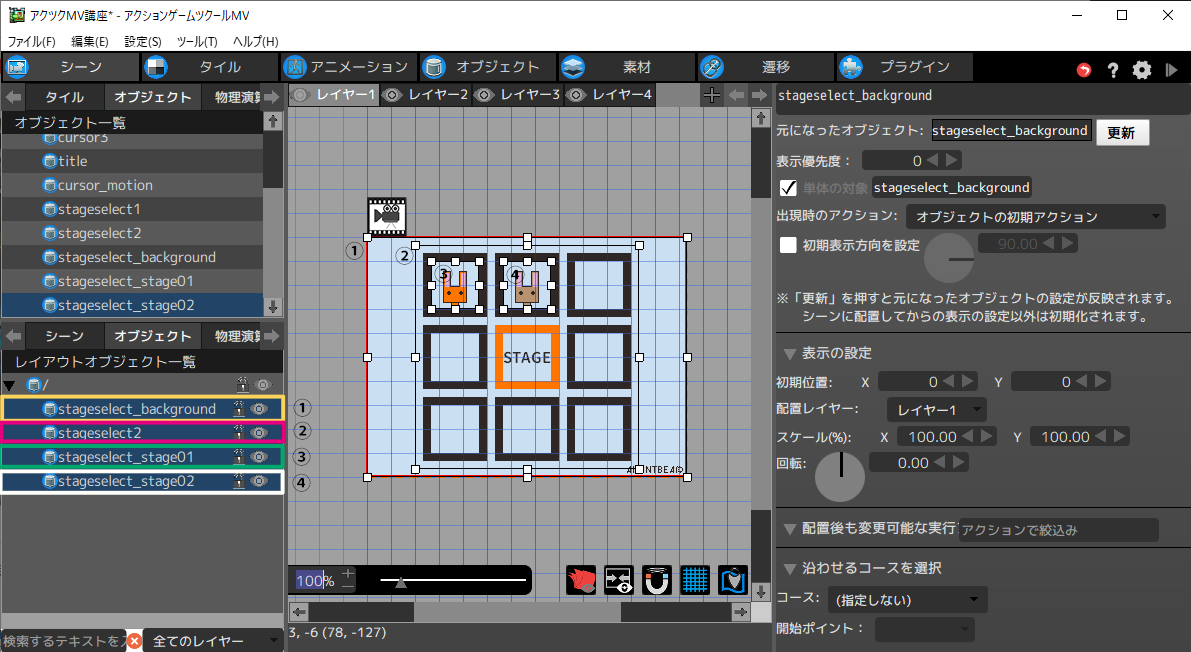This screenshot has height=652, width=1191.
Task: Click the zoom slider handle
Action: coord(401,581)
